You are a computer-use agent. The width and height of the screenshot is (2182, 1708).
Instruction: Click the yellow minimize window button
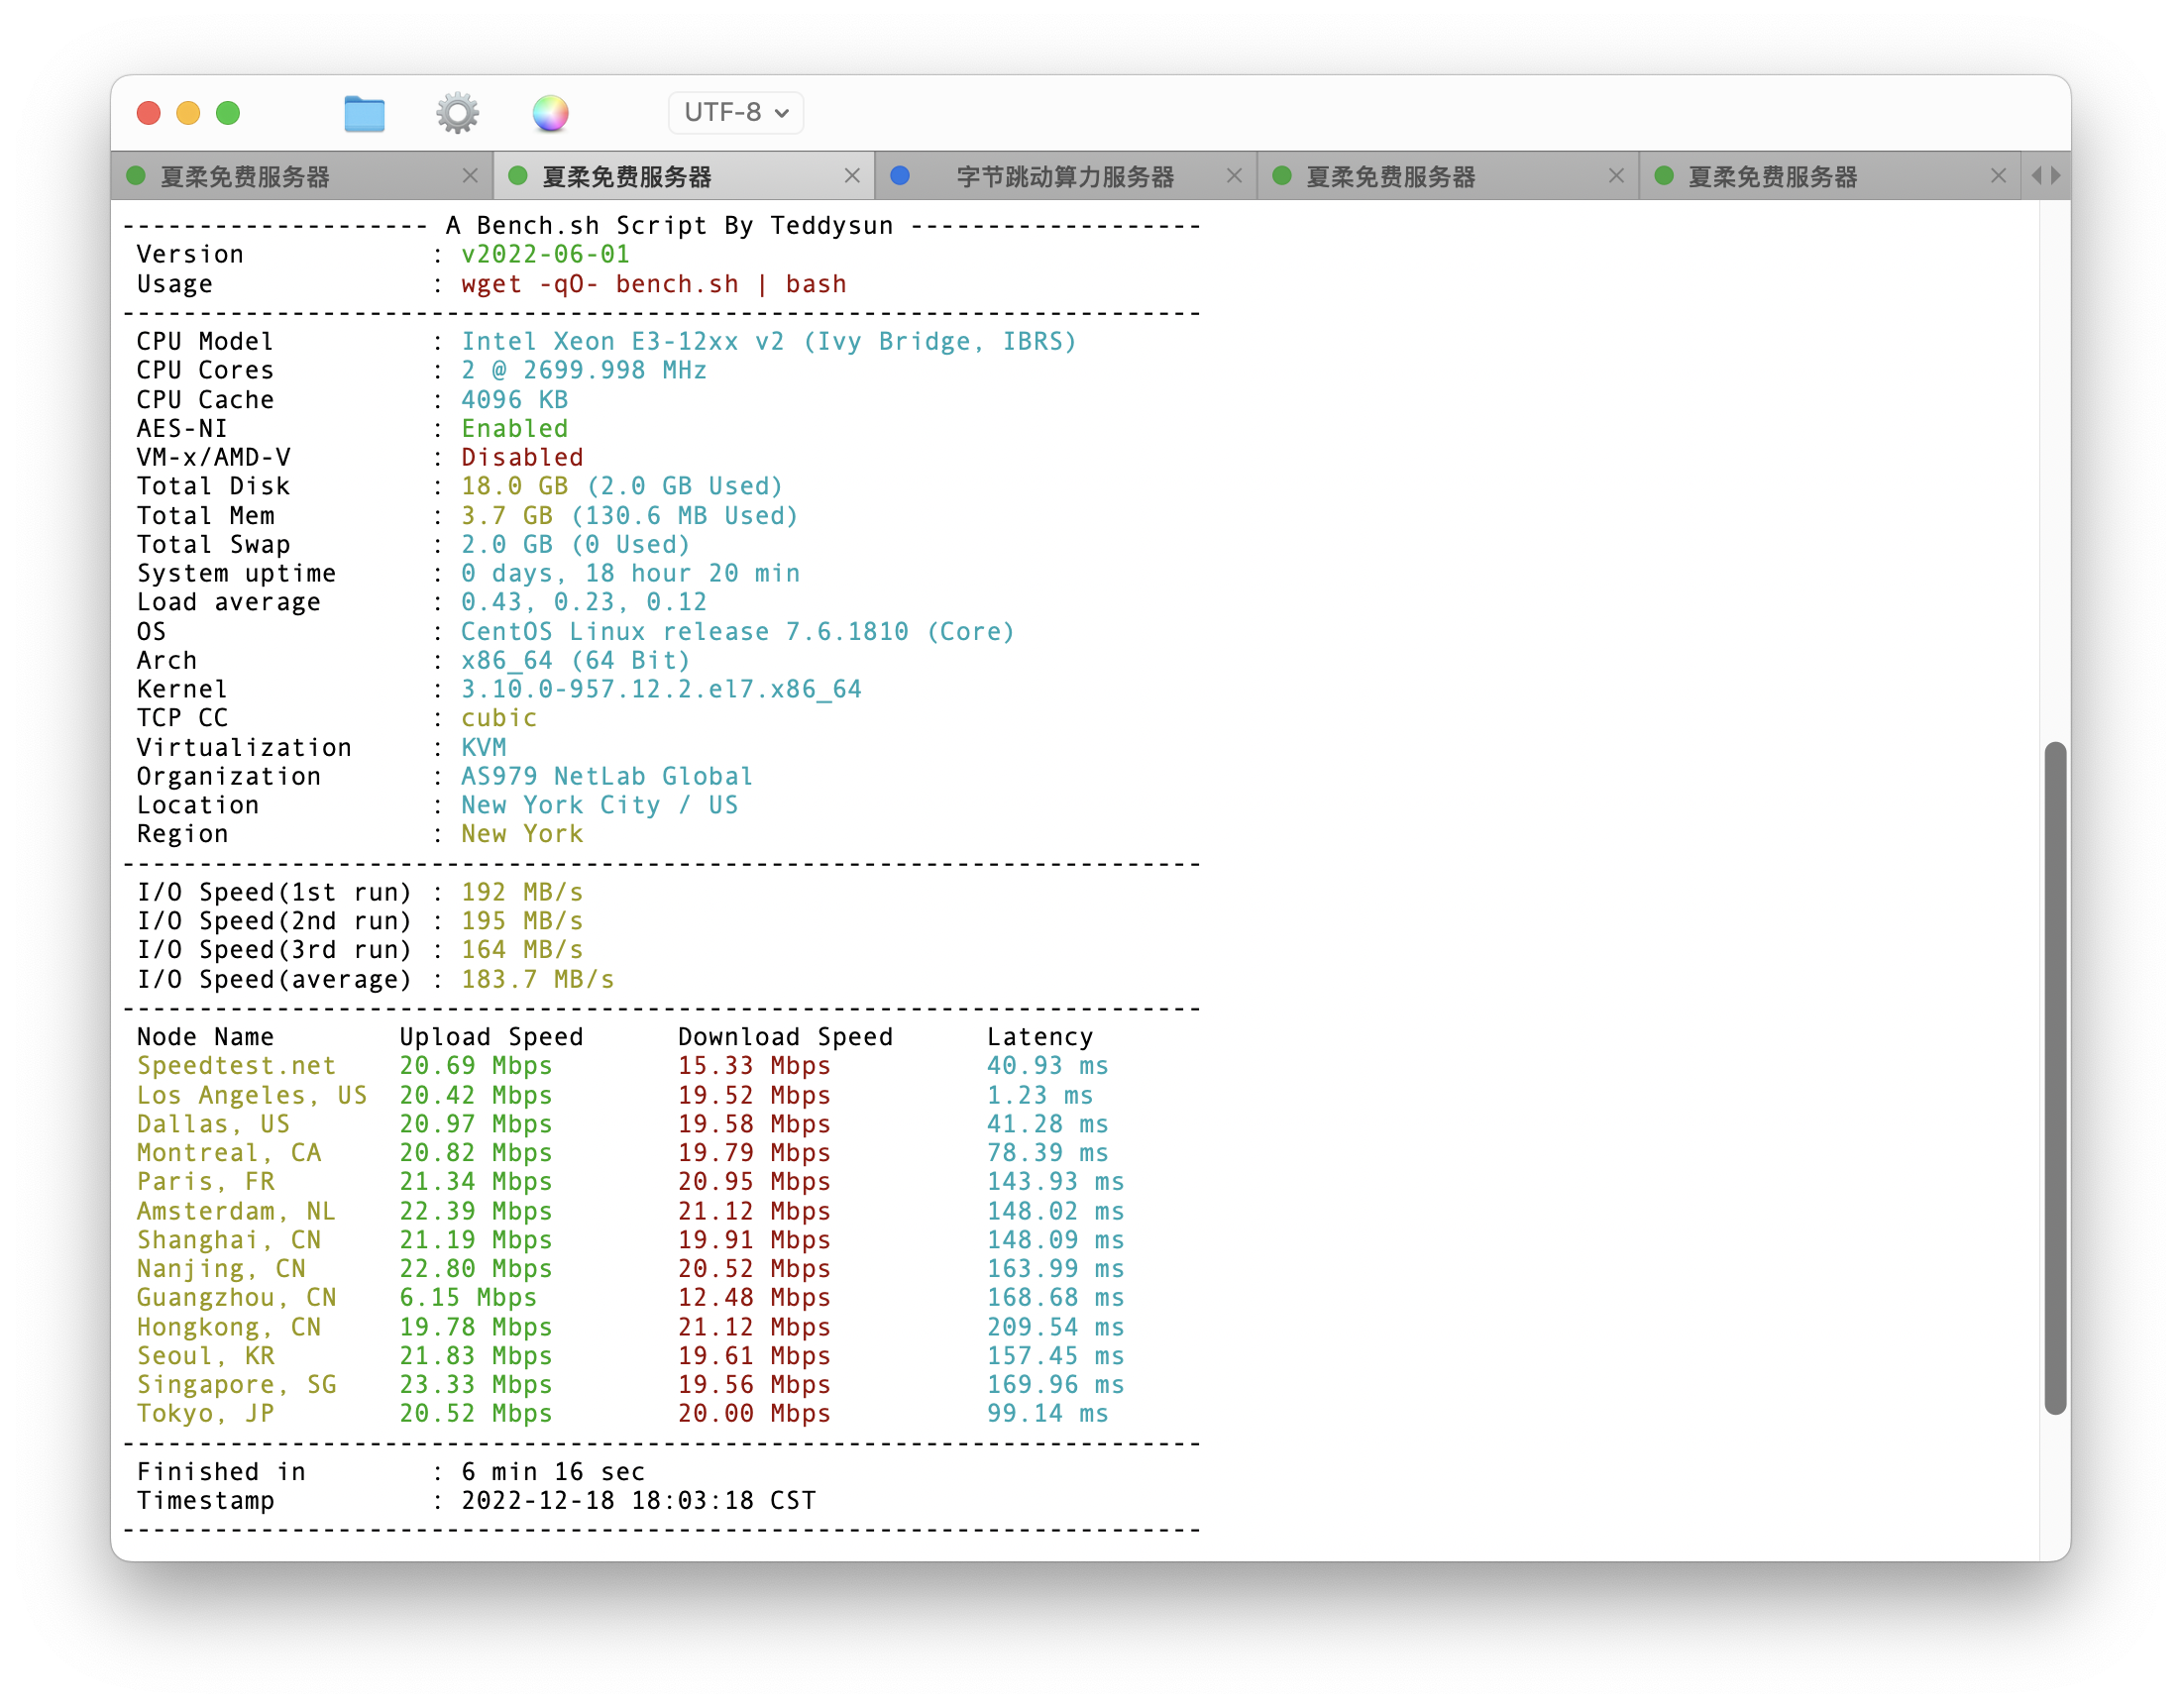[x=188, y=113]
